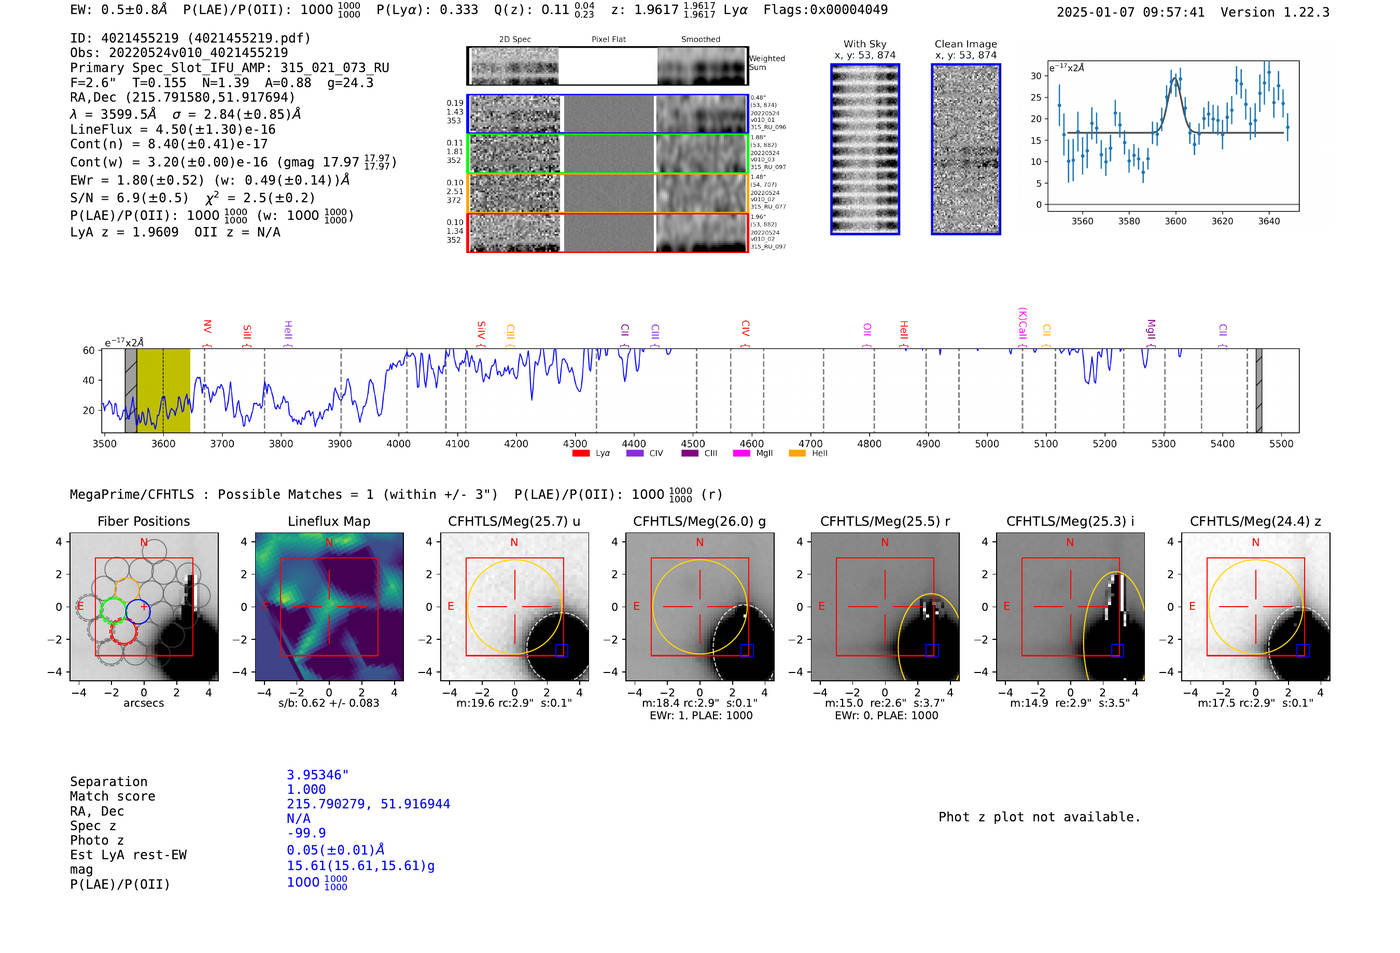Click the text "ID: 4021455219 (4021455219.pdf)"
The image size is (1400, 953).
tap(190, 38)
